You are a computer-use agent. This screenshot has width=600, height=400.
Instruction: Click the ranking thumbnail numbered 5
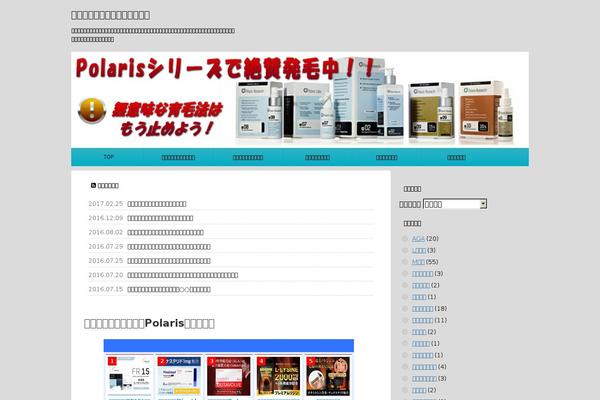coord(328,376)
